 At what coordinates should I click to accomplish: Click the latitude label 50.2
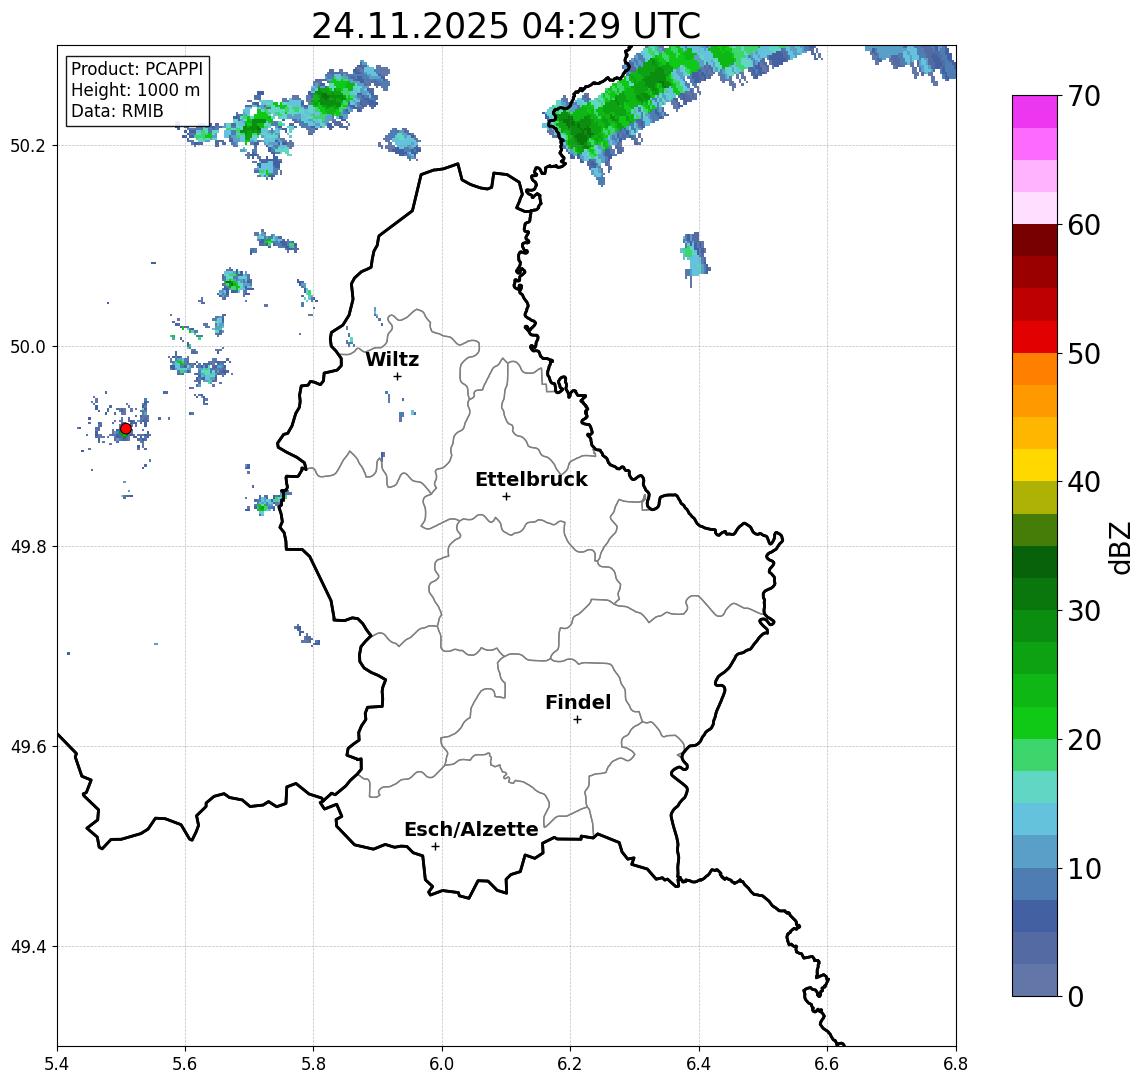coord(28,145)
